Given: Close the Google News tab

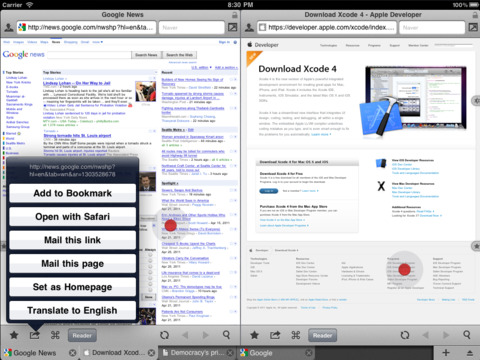Looking at the screenshot, I should pos(72,353).
